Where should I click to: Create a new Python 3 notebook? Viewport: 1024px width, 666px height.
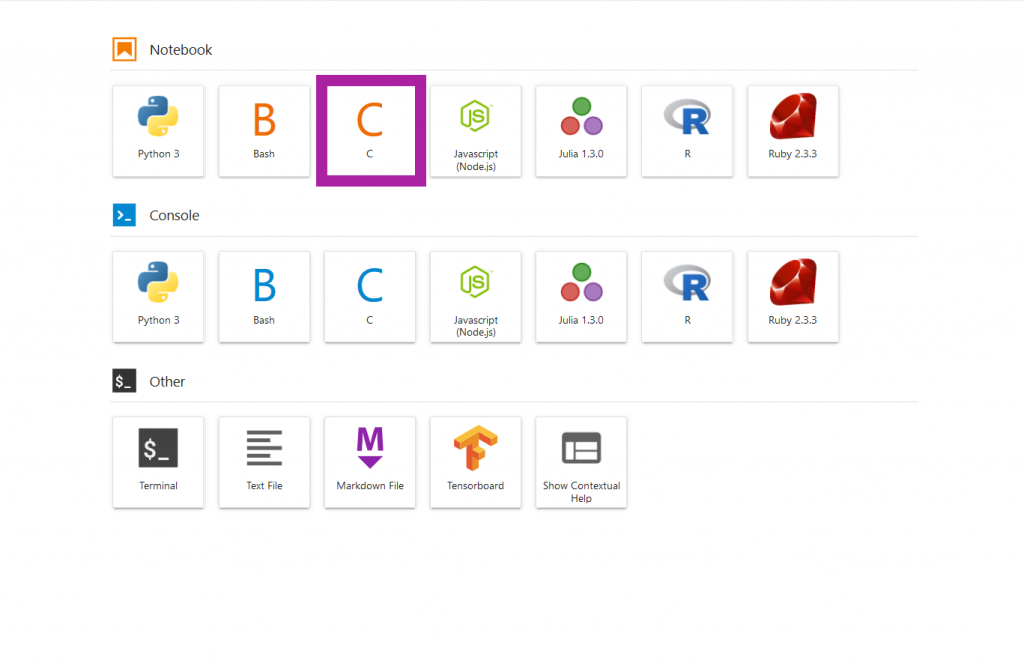(158, 131)
